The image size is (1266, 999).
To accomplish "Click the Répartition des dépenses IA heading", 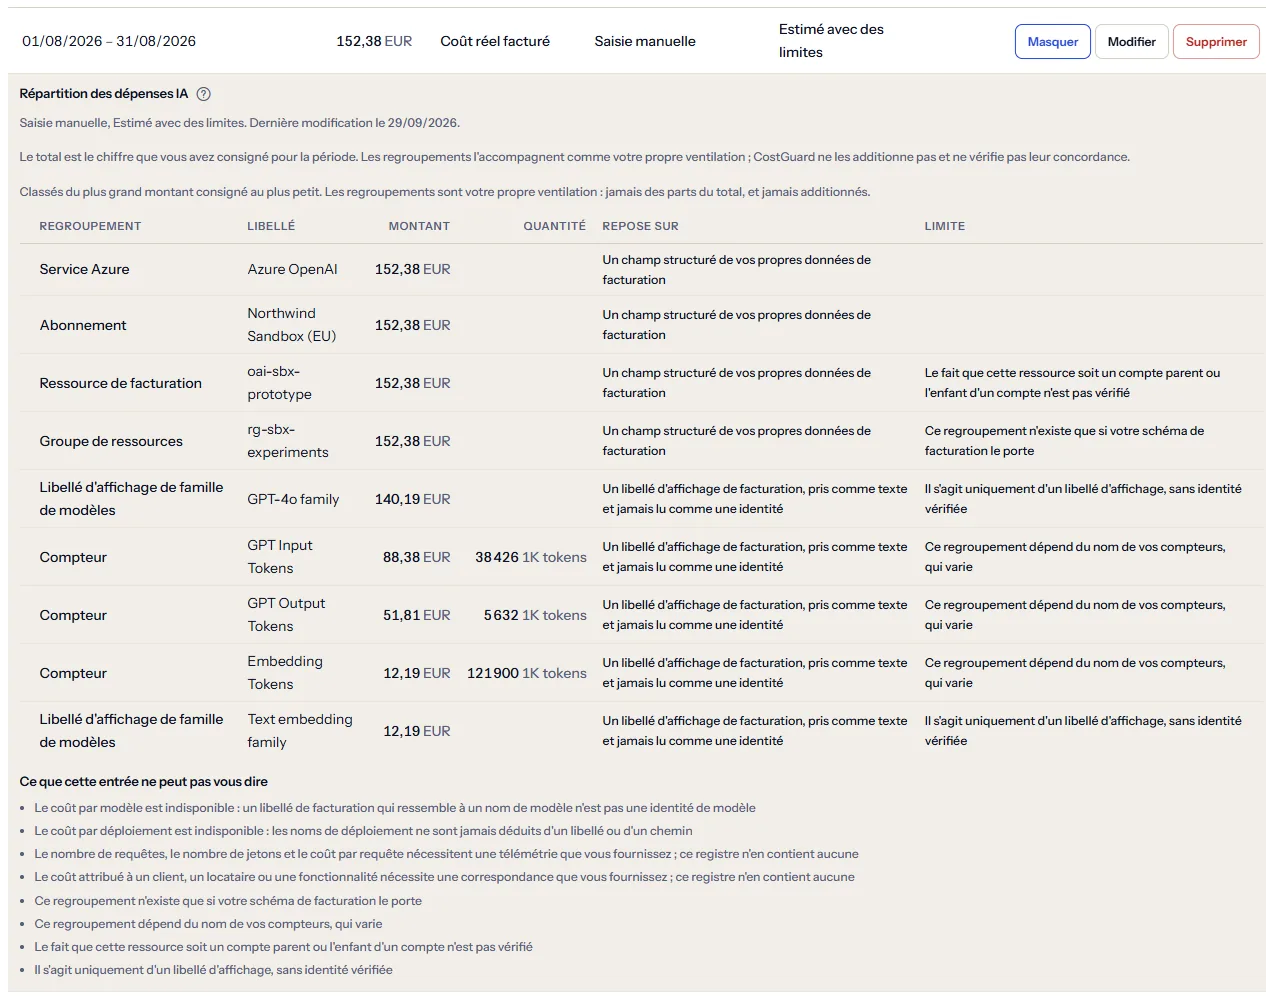I will point(104,94).
